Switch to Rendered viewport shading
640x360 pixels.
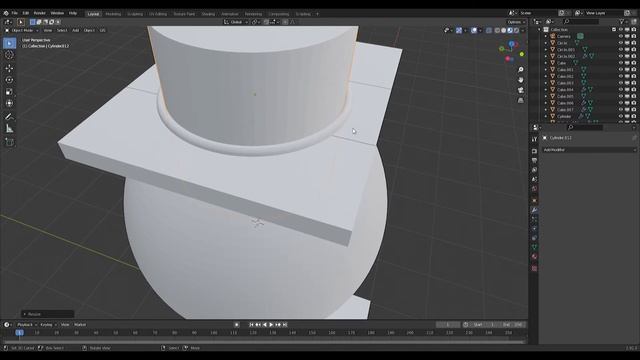pos(517,30)
